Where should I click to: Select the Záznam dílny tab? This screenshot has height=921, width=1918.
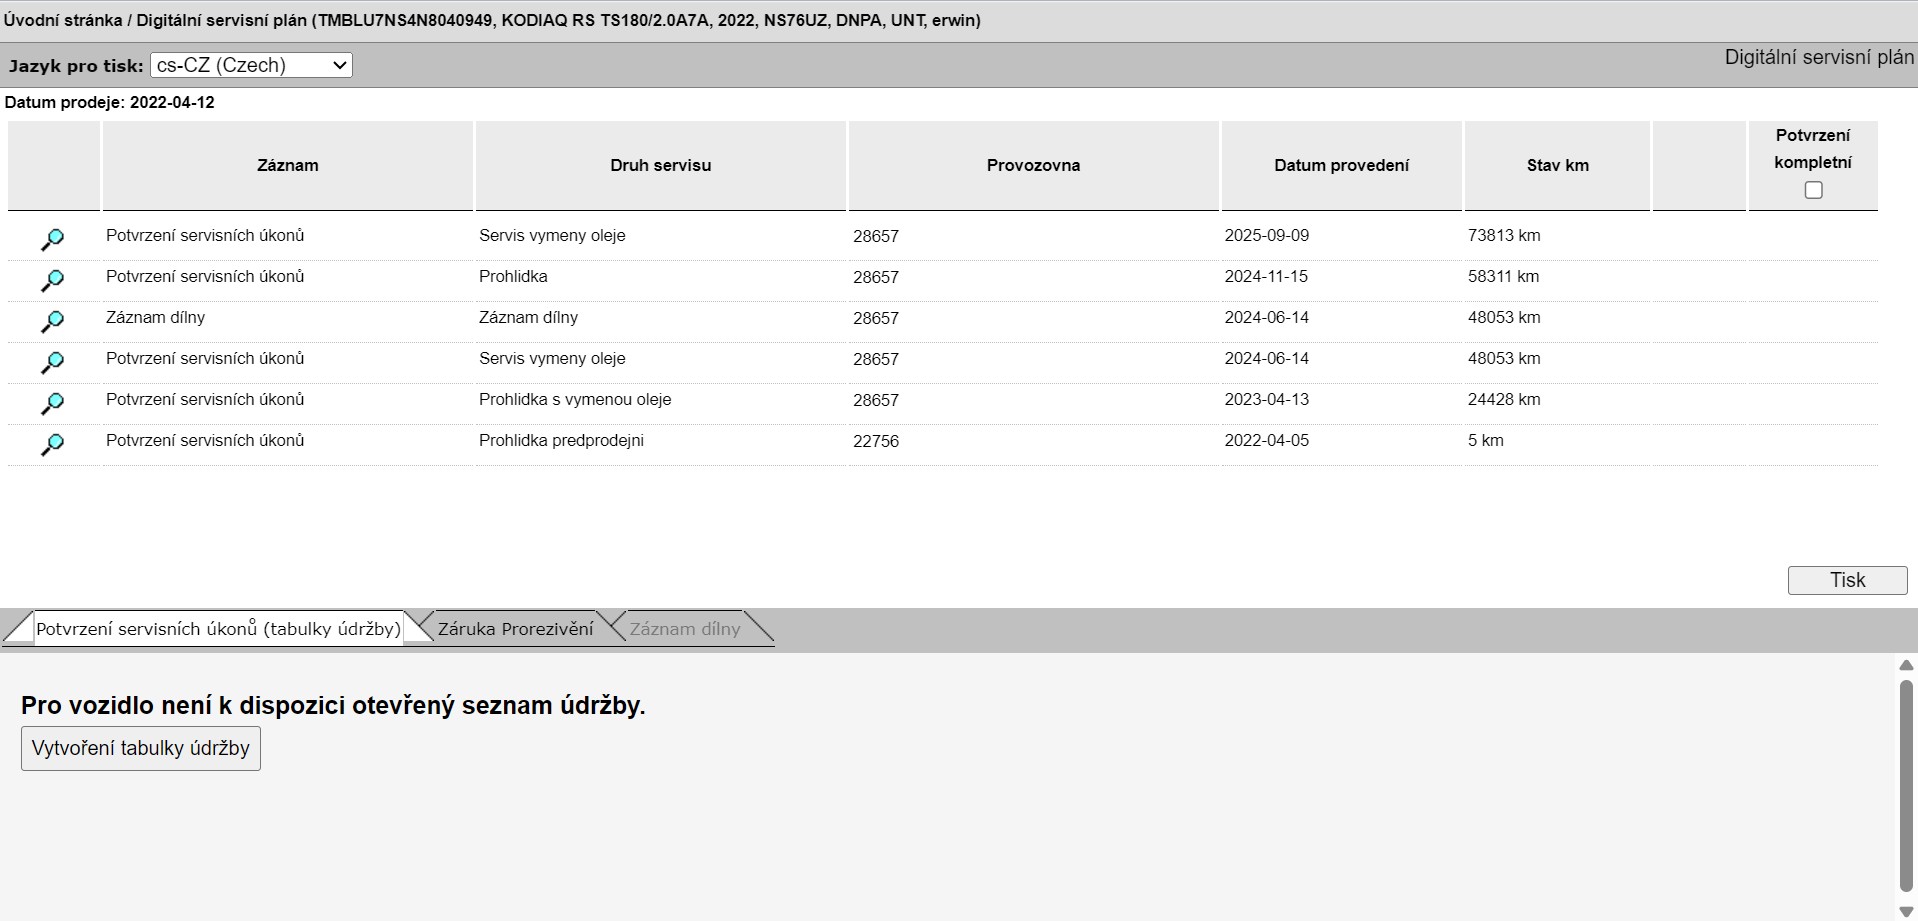[x=685, y=629]
